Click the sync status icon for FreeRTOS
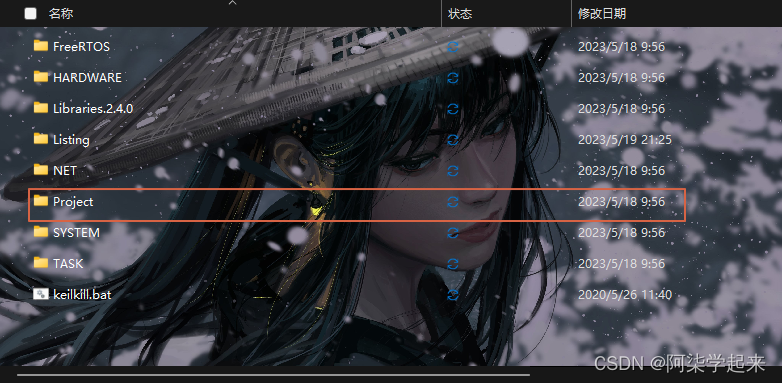Viewport: 782px width, 383px height. point(453,47)
